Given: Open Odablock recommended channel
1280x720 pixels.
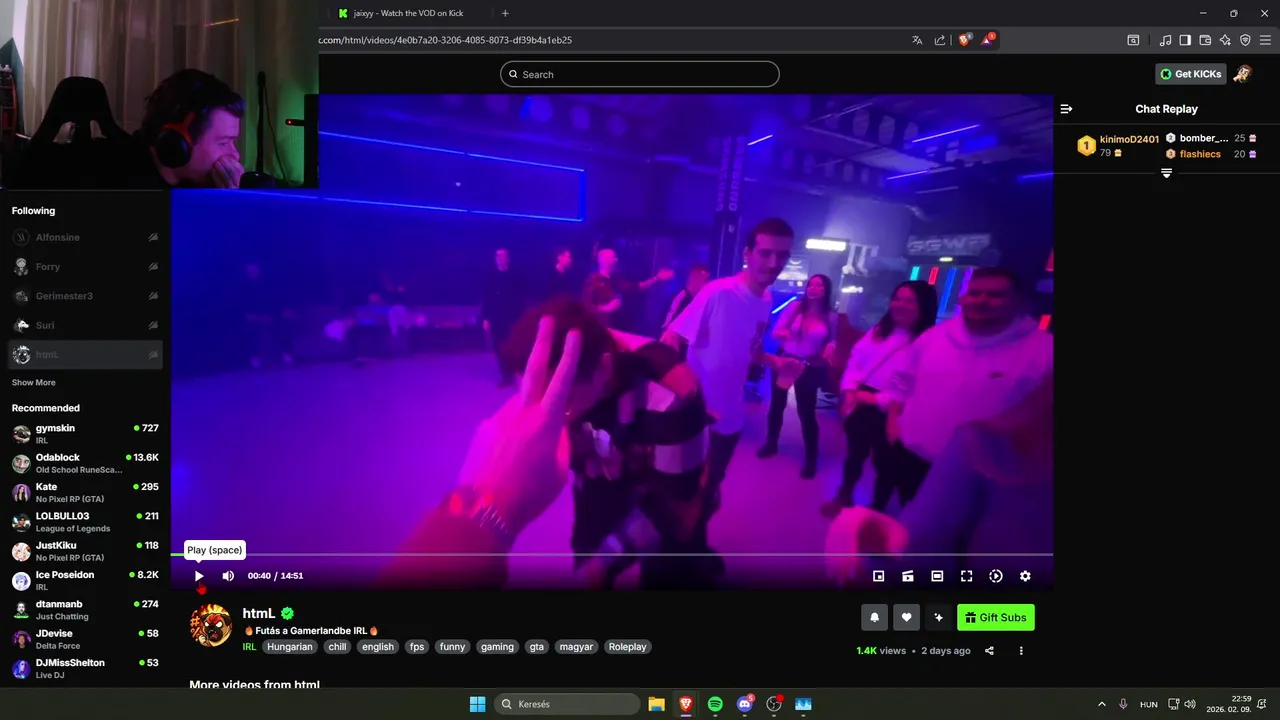Looking at the screenshot, I should (85, 463).
